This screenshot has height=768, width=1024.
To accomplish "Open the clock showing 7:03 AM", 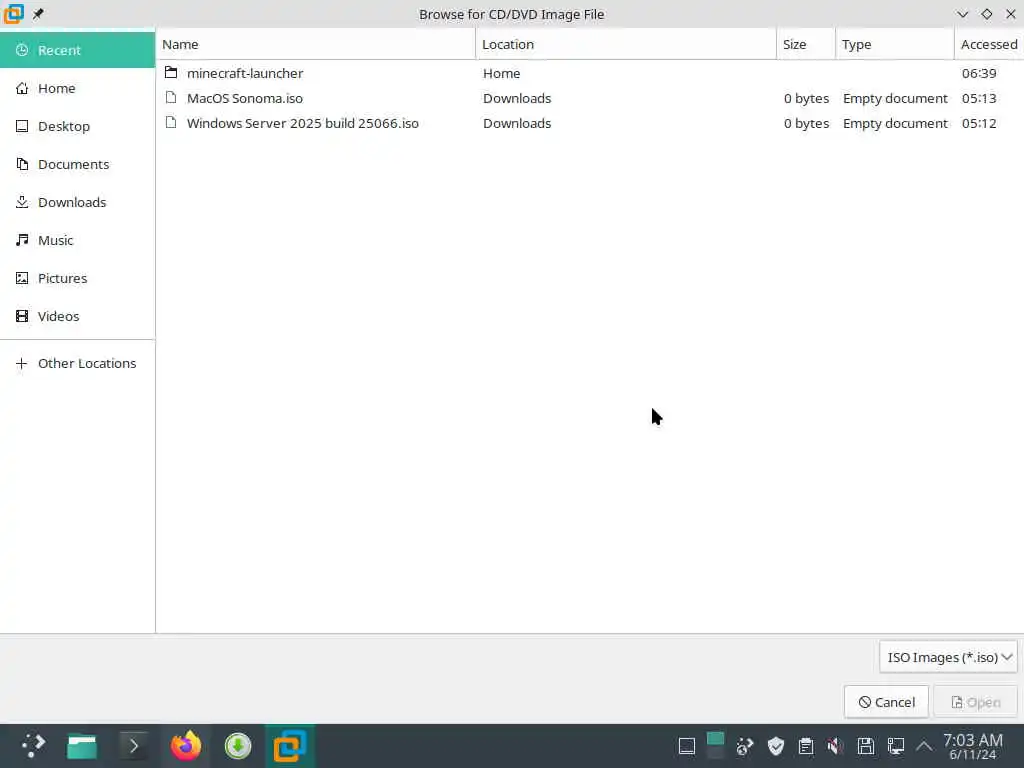I will coord(973,746).
